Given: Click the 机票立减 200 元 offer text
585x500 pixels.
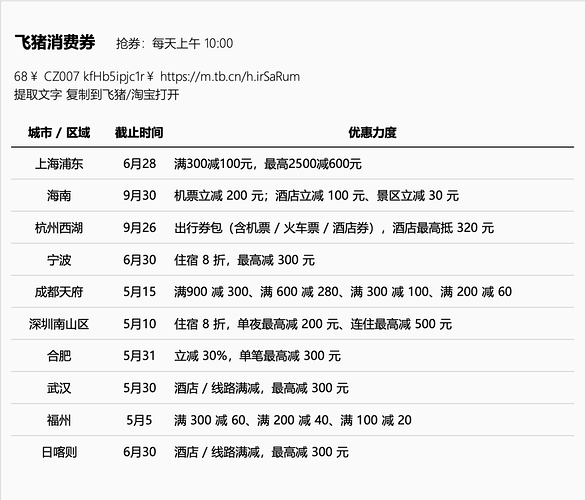Looking at the screenshot, I should coord(218,196).
